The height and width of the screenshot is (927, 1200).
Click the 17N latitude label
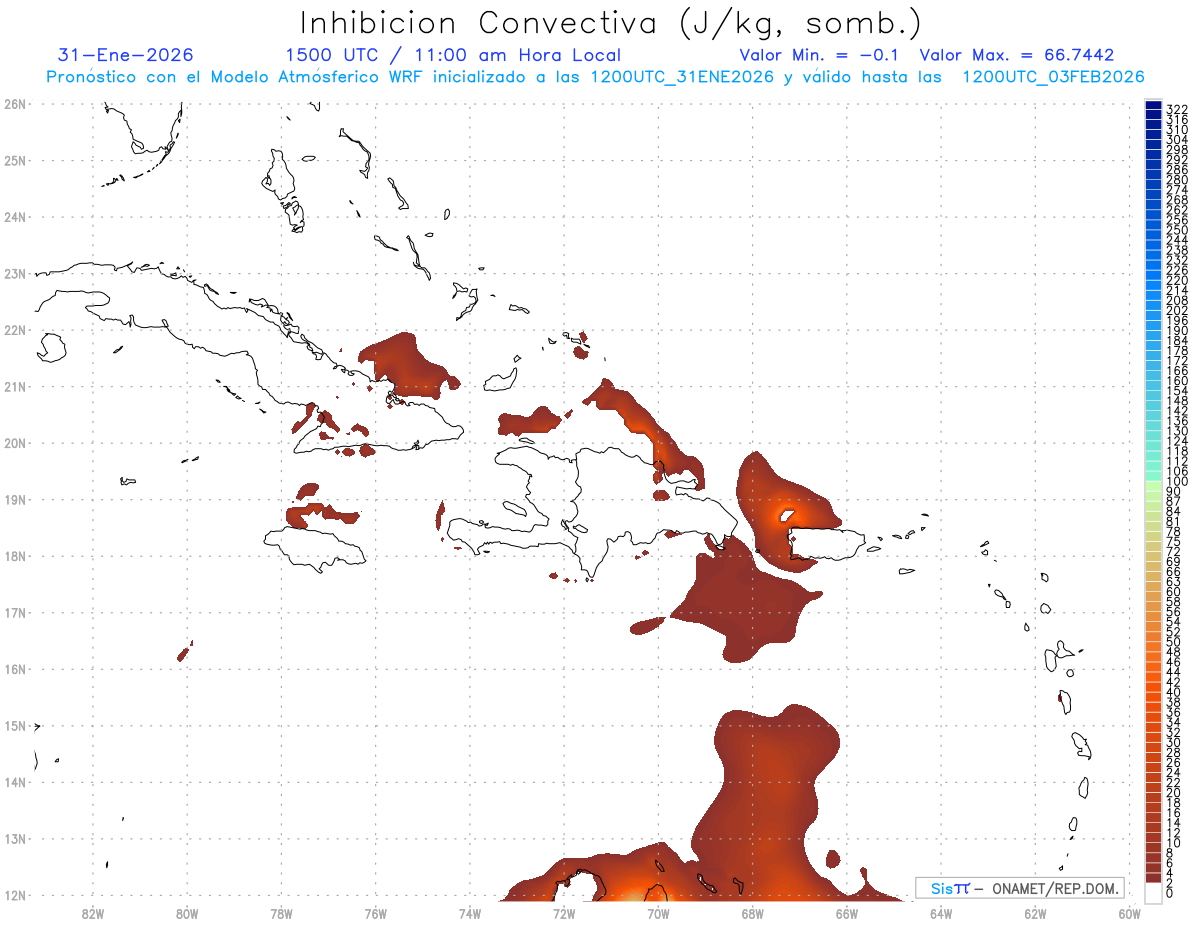(15, 613)
